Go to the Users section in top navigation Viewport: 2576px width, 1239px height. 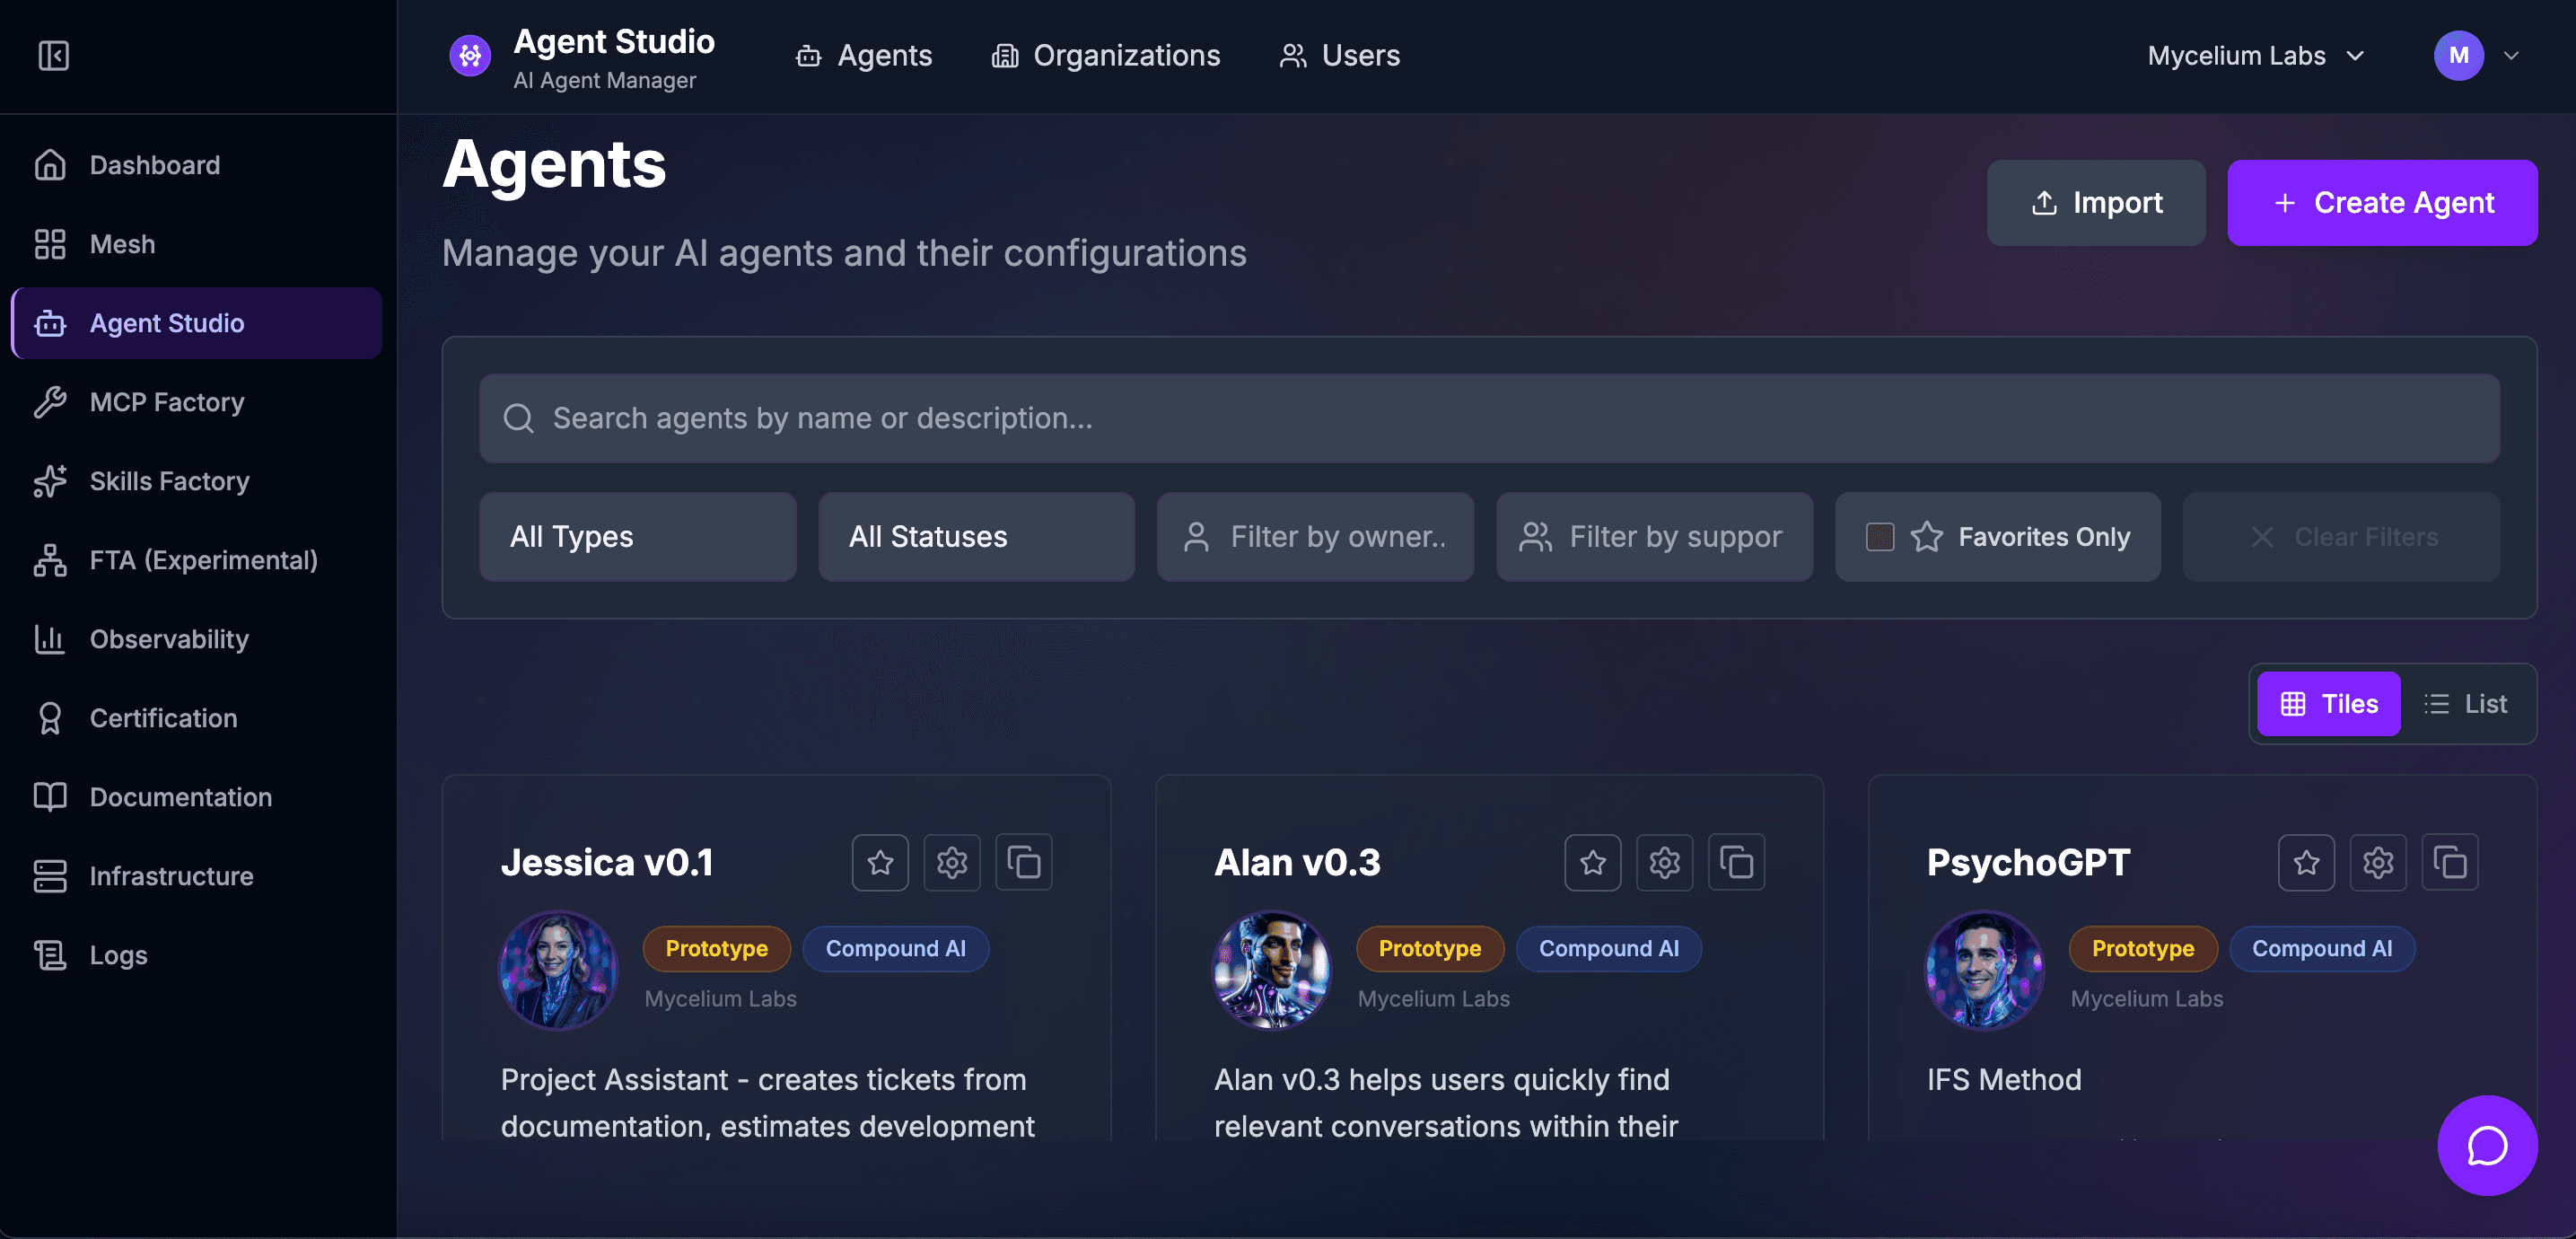click(1340, 55)
